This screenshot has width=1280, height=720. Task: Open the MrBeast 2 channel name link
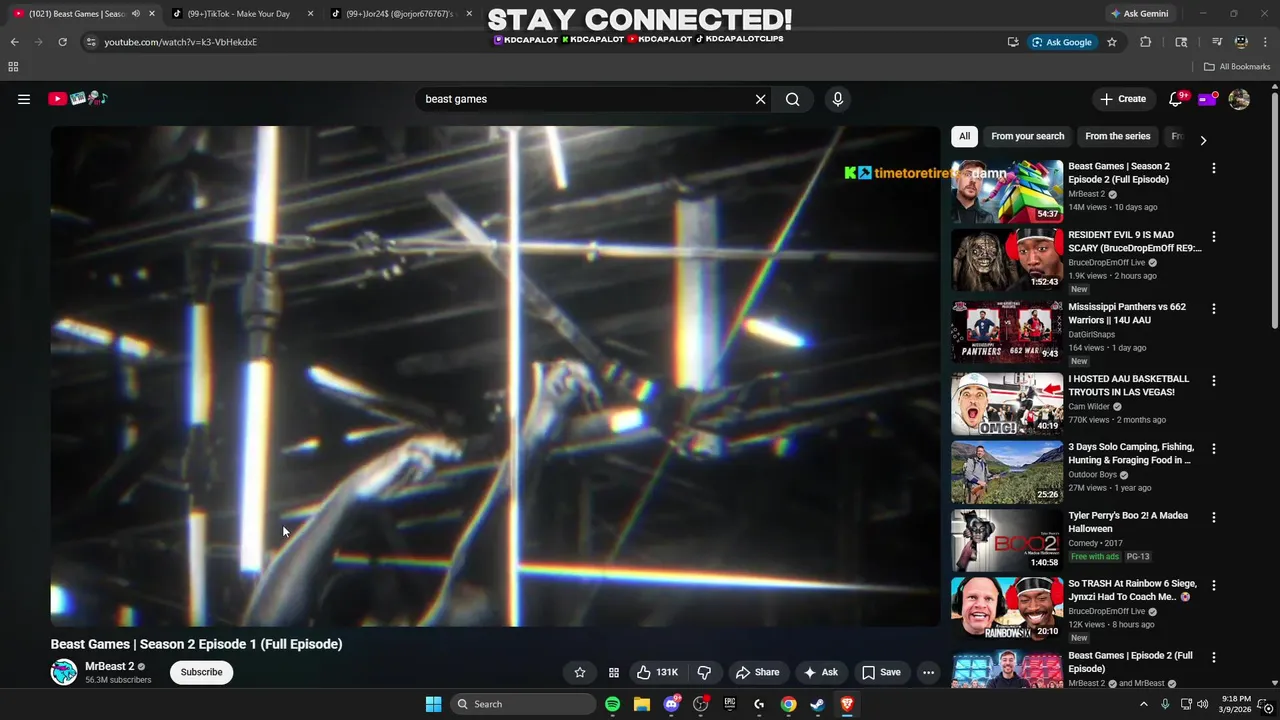(109, 666)
